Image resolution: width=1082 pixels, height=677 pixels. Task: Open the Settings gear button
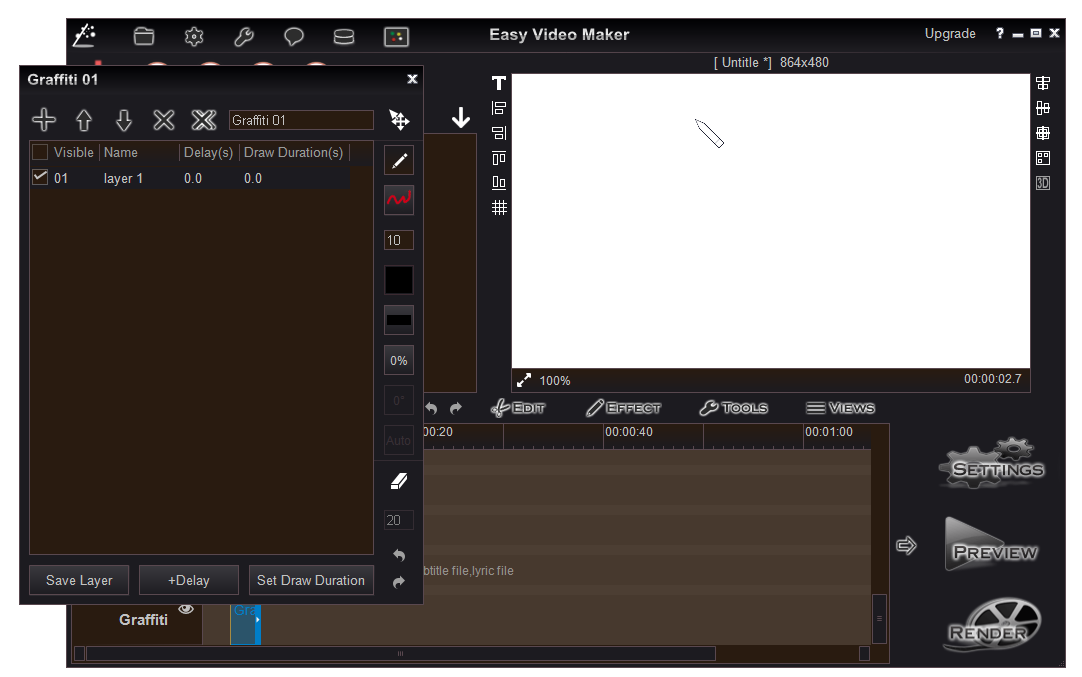(992, 463)
